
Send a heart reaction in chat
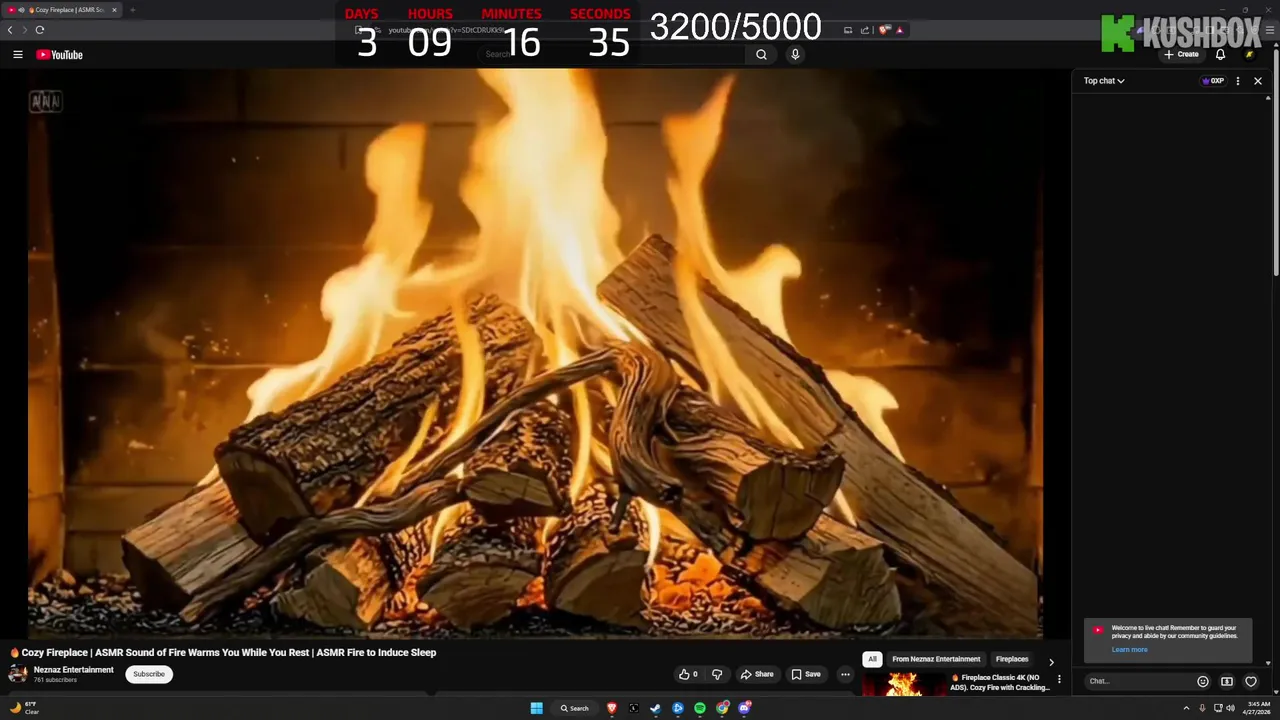click(1251, 682)
